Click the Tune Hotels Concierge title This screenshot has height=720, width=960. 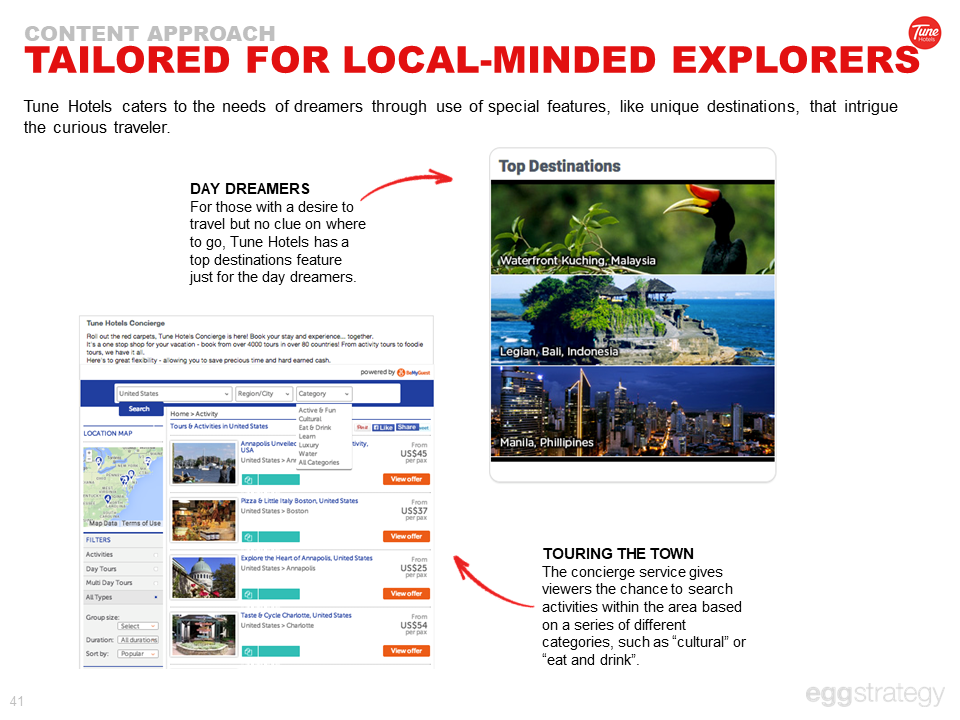126,323
